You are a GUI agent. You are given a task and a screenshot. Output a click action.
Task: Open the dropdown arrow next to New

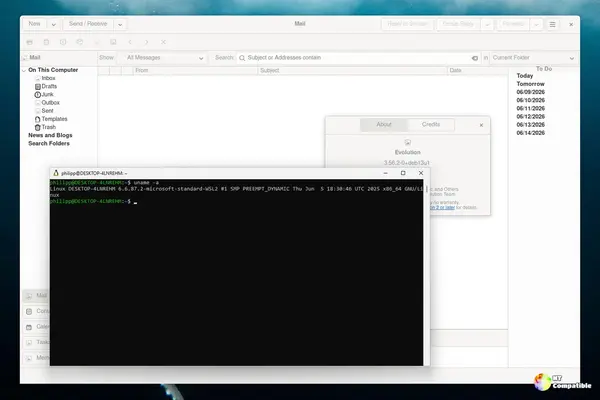tap(54, 24)
